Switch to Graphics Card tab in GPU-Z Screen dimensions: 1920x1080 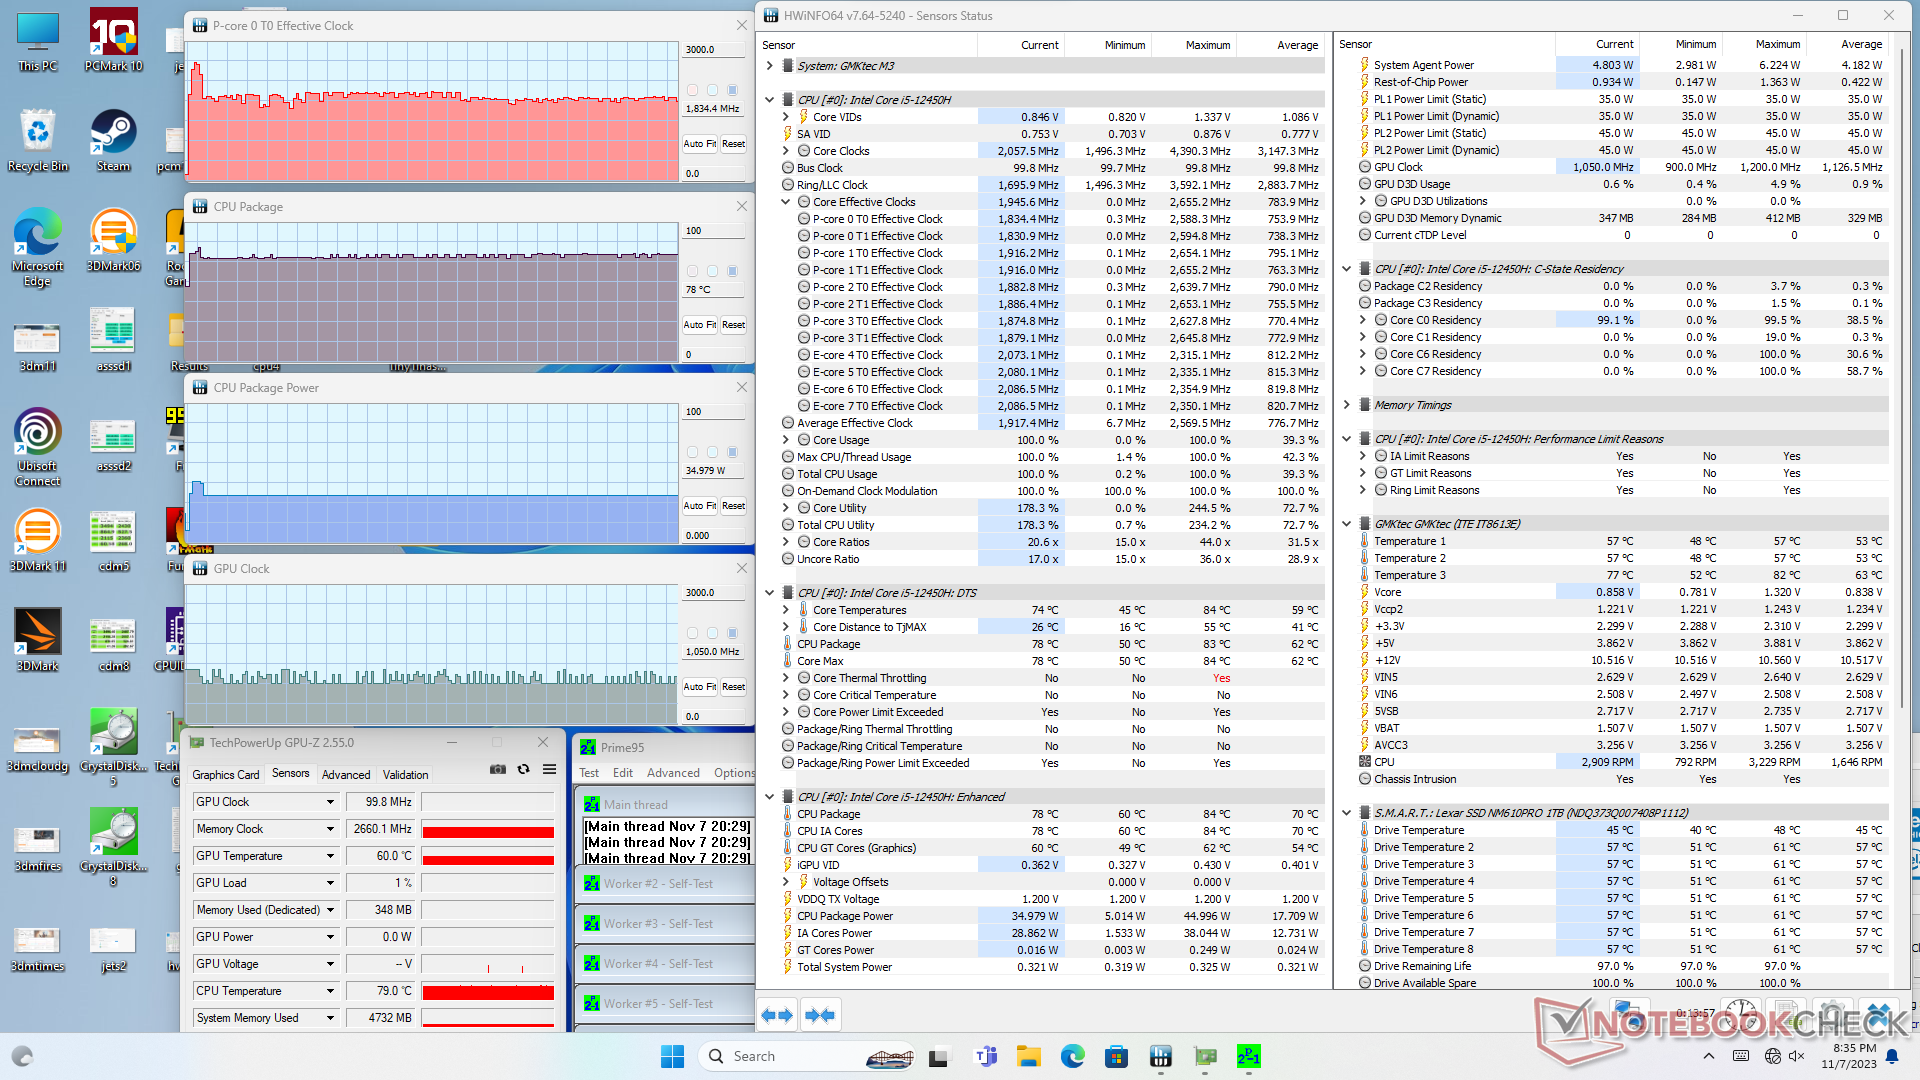[x=226, y=775]
